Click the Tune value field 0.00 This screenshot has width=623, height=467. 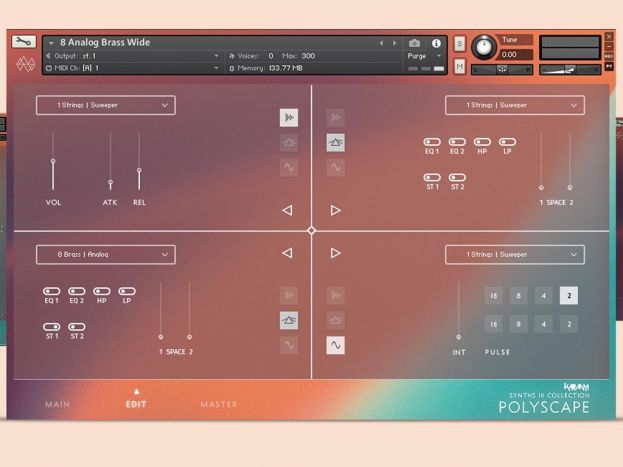pyautogui.click(x=514, y=55)
